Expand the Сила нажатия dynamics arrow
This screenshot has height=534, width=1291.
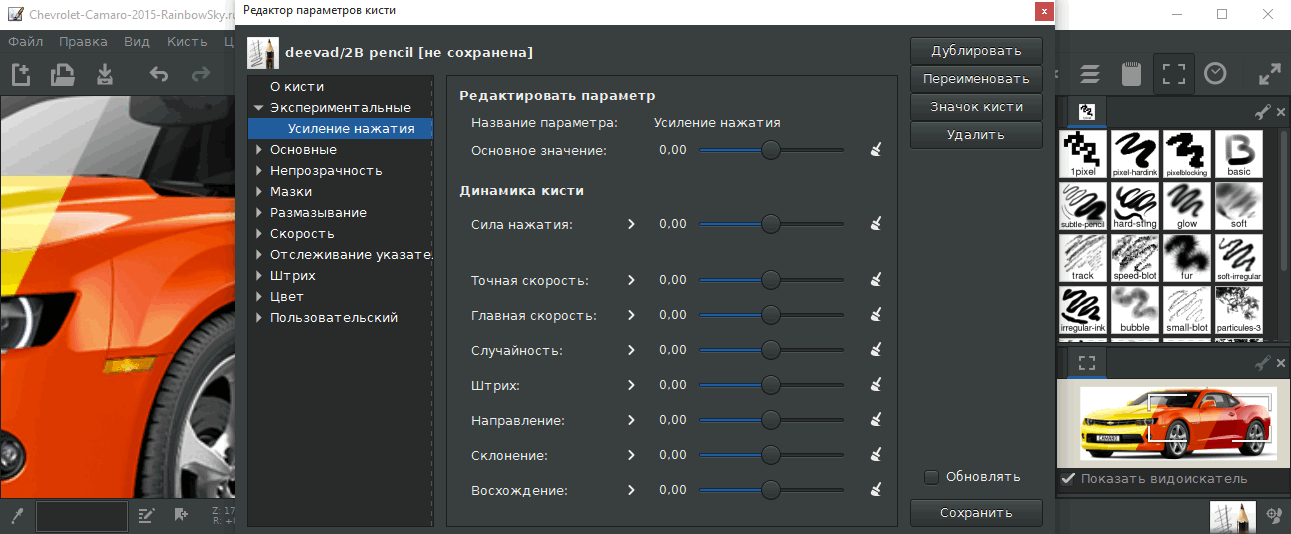click(x=631, y=224)
